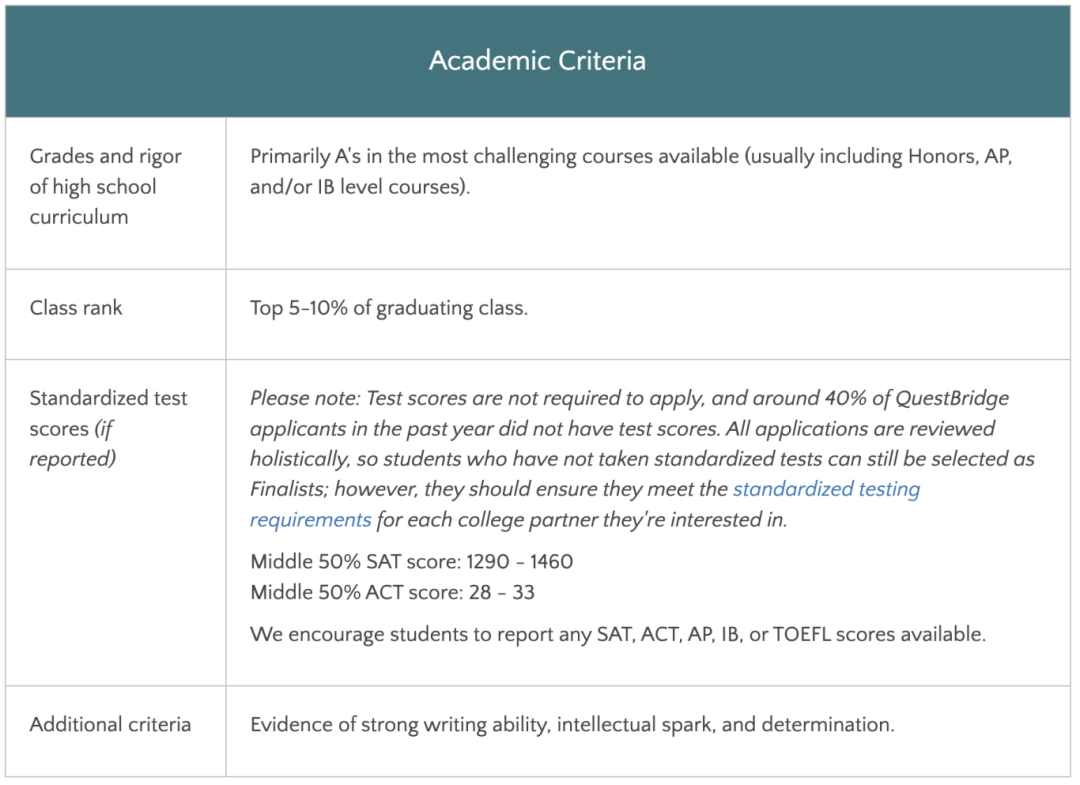Click the Evidence of strong writing ability text
This screenshot has width=1080, height=785.
click(572, 725)
